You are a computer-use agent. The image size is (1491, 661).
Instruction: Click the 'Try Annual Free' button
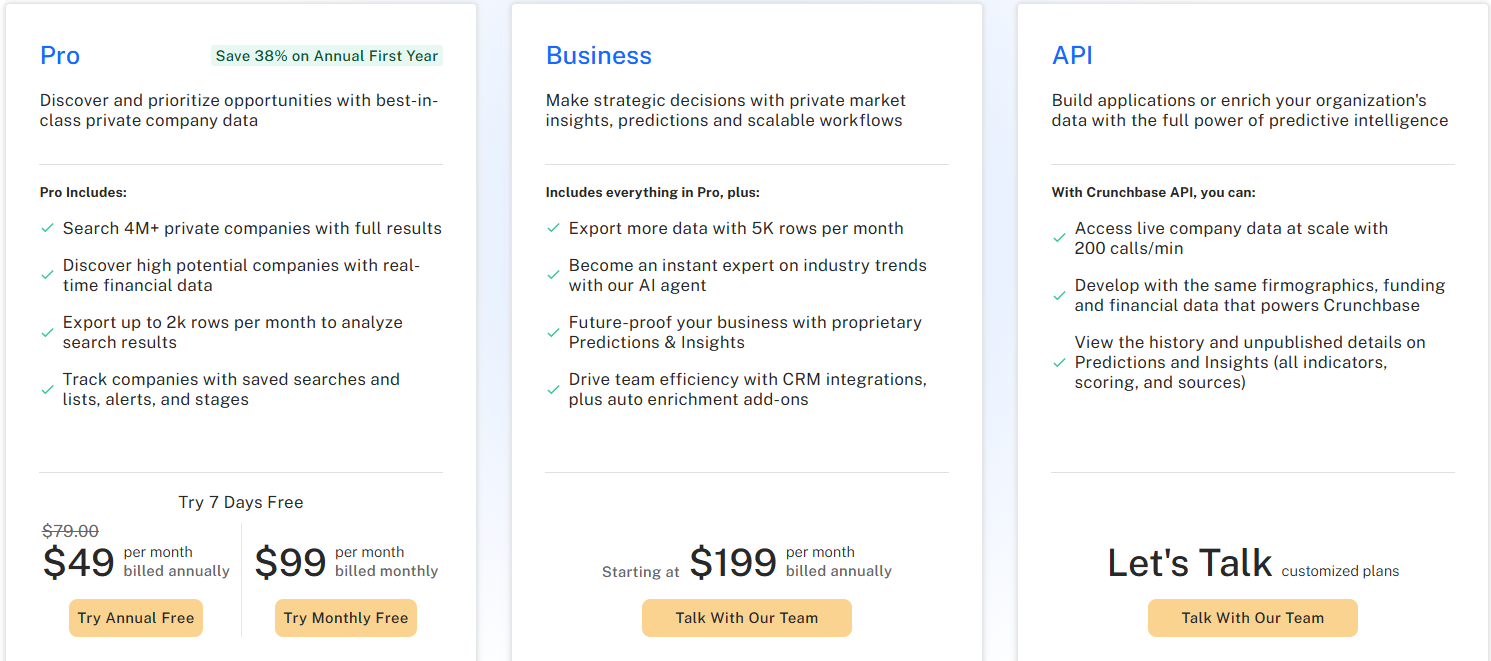(135, 618)
